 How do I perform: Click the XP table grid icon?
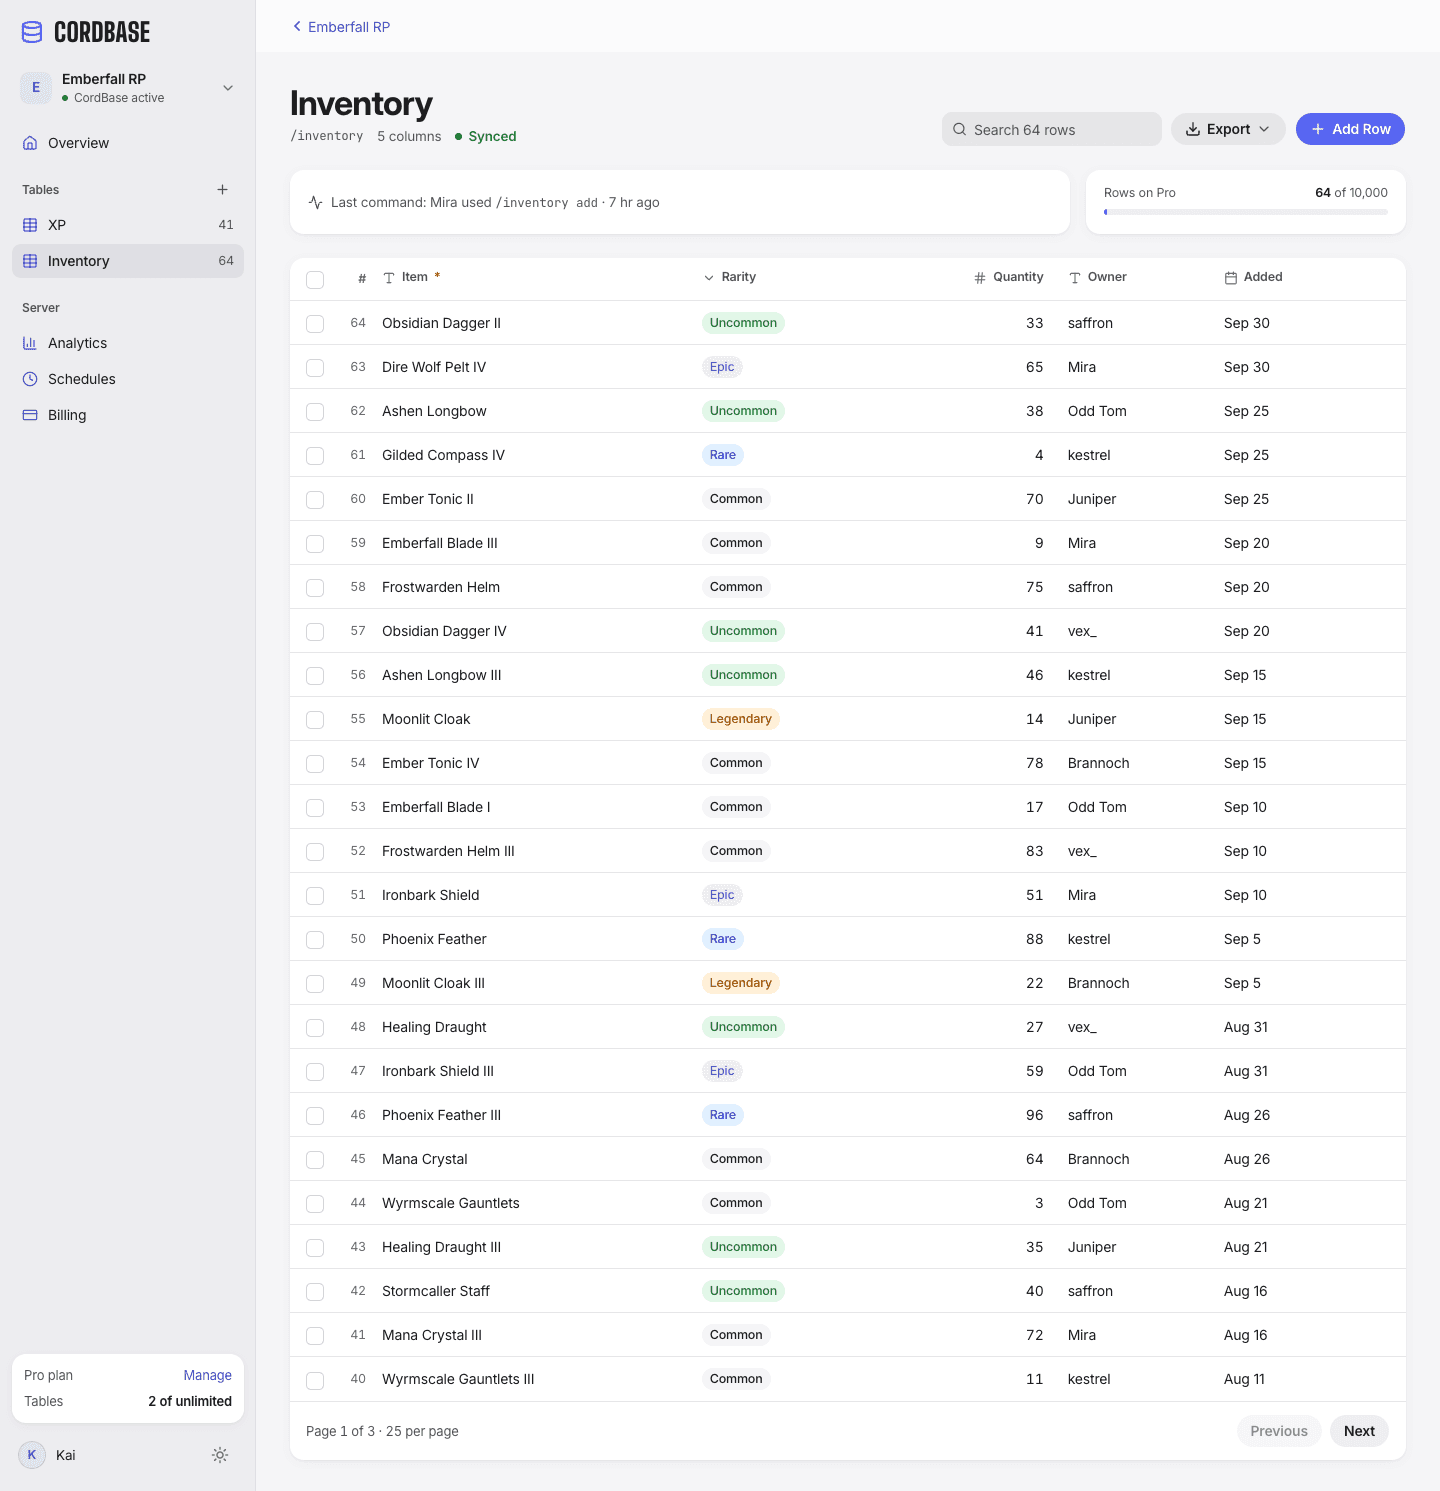coord(30,225)
